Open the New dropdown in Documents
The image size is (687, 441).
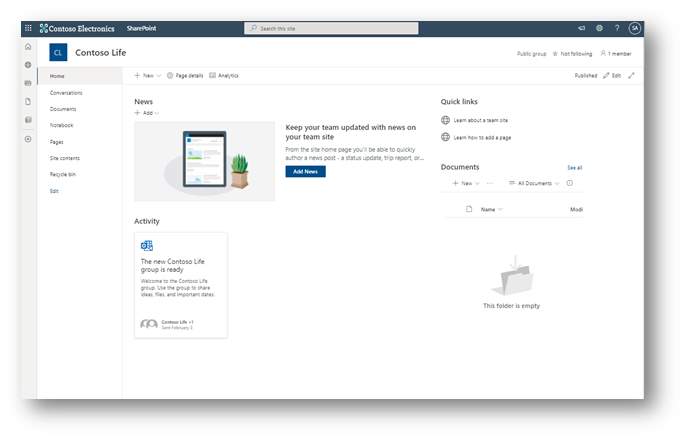(466, 183)
